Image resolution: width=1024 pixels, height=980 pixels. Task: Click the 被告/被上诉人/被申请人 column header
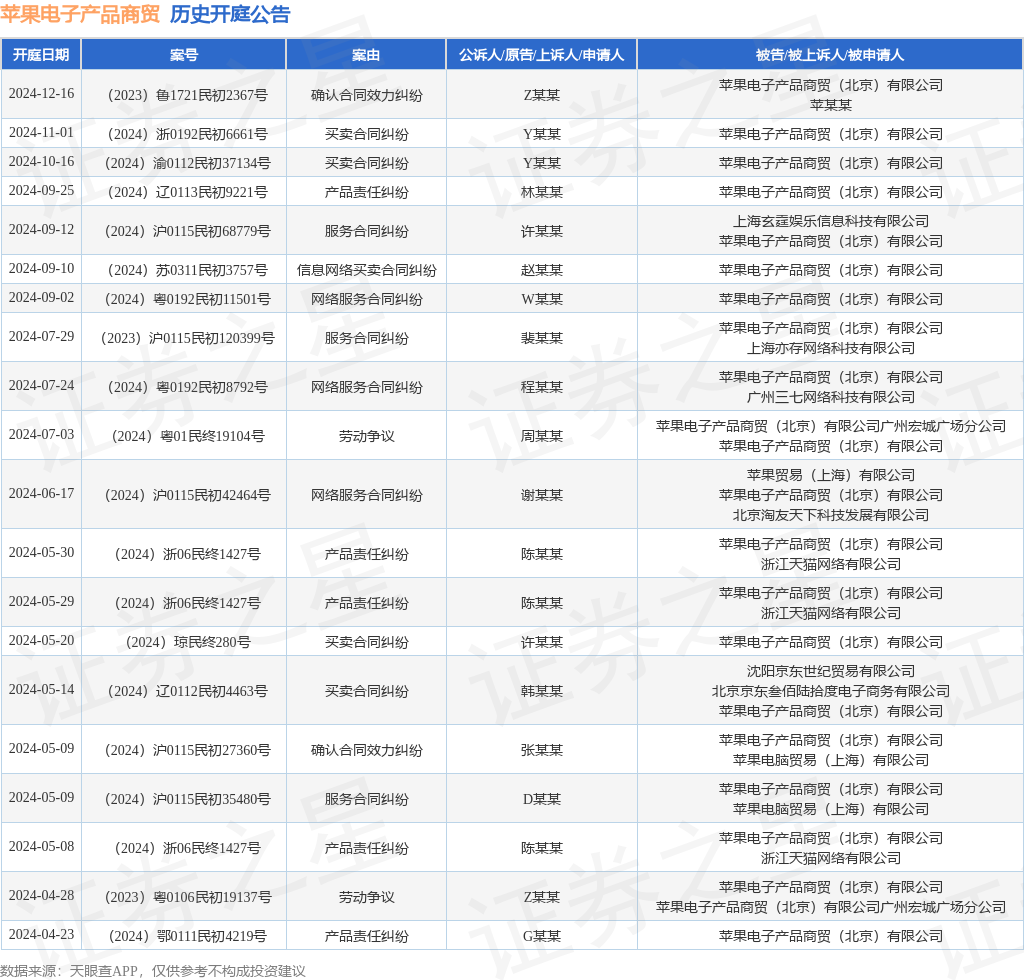point(830,55)
